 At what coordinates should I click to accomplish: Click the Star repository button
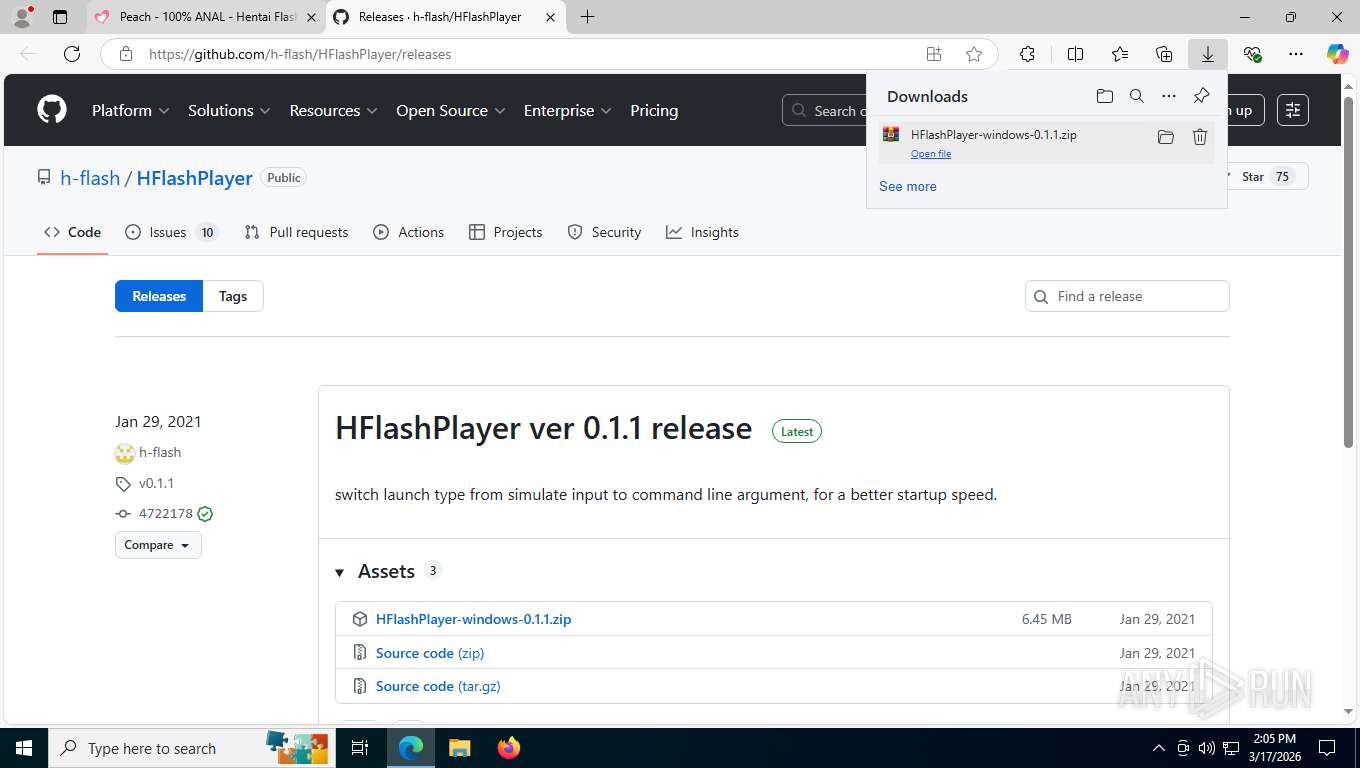click(1265, 176)
